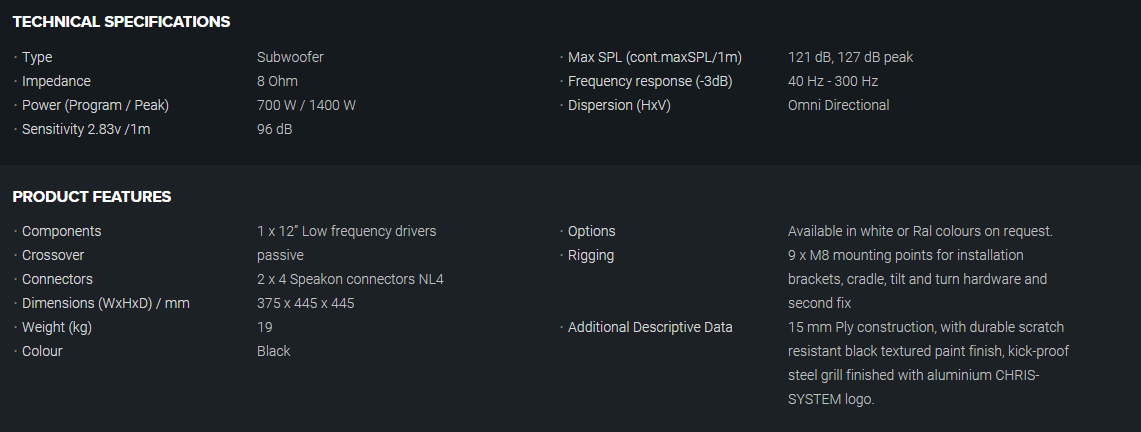Click the PRODUCT FEATURES heading
1141x432 pixels.
tap(92, 197)
